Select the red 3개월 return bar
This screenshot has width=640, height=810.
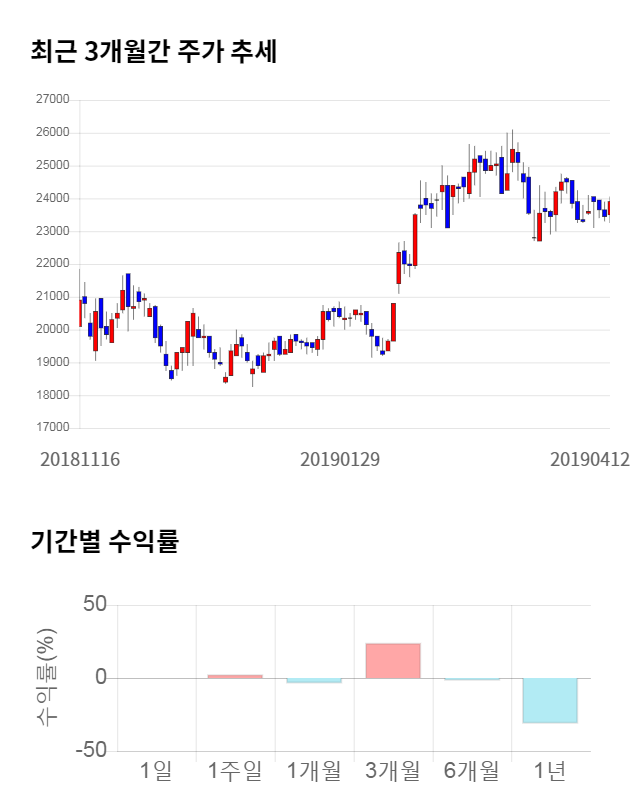coord(392,661)
